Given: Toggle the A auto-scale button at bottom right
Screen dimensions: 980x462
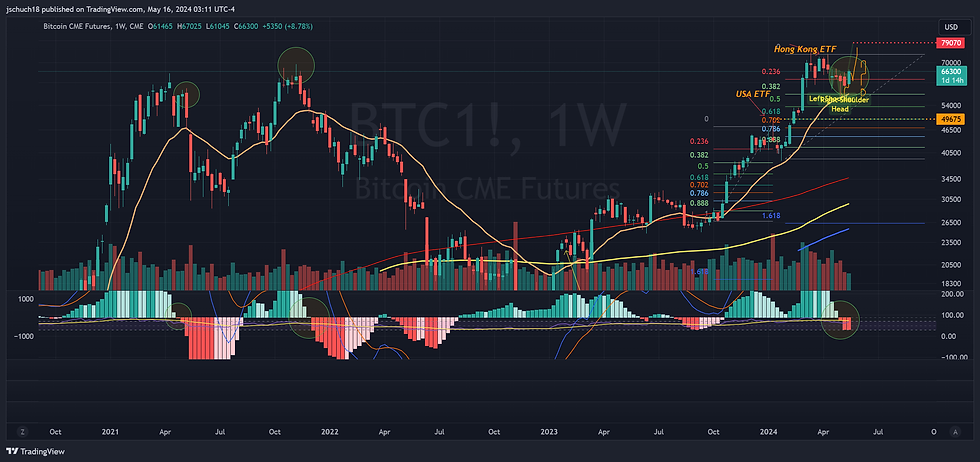Looking at the screenshot, I should [955, 431].
